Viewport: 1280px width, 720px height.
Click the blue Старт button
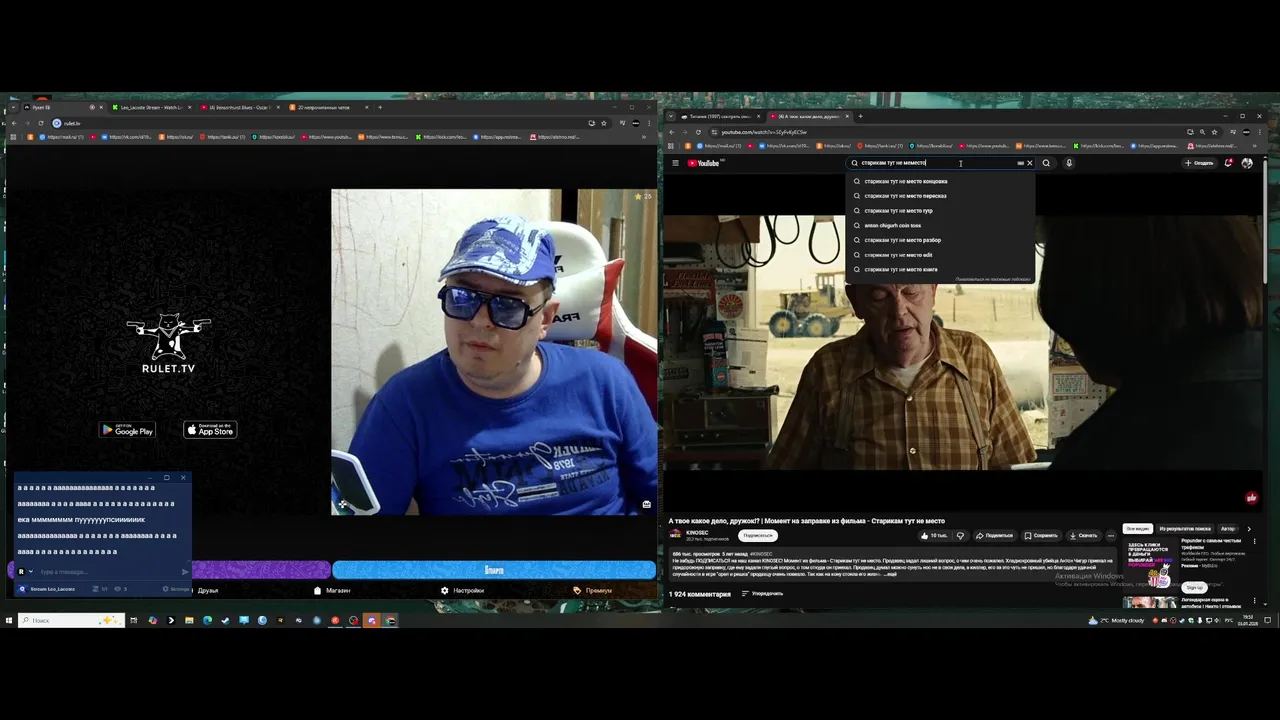(494, 570)
